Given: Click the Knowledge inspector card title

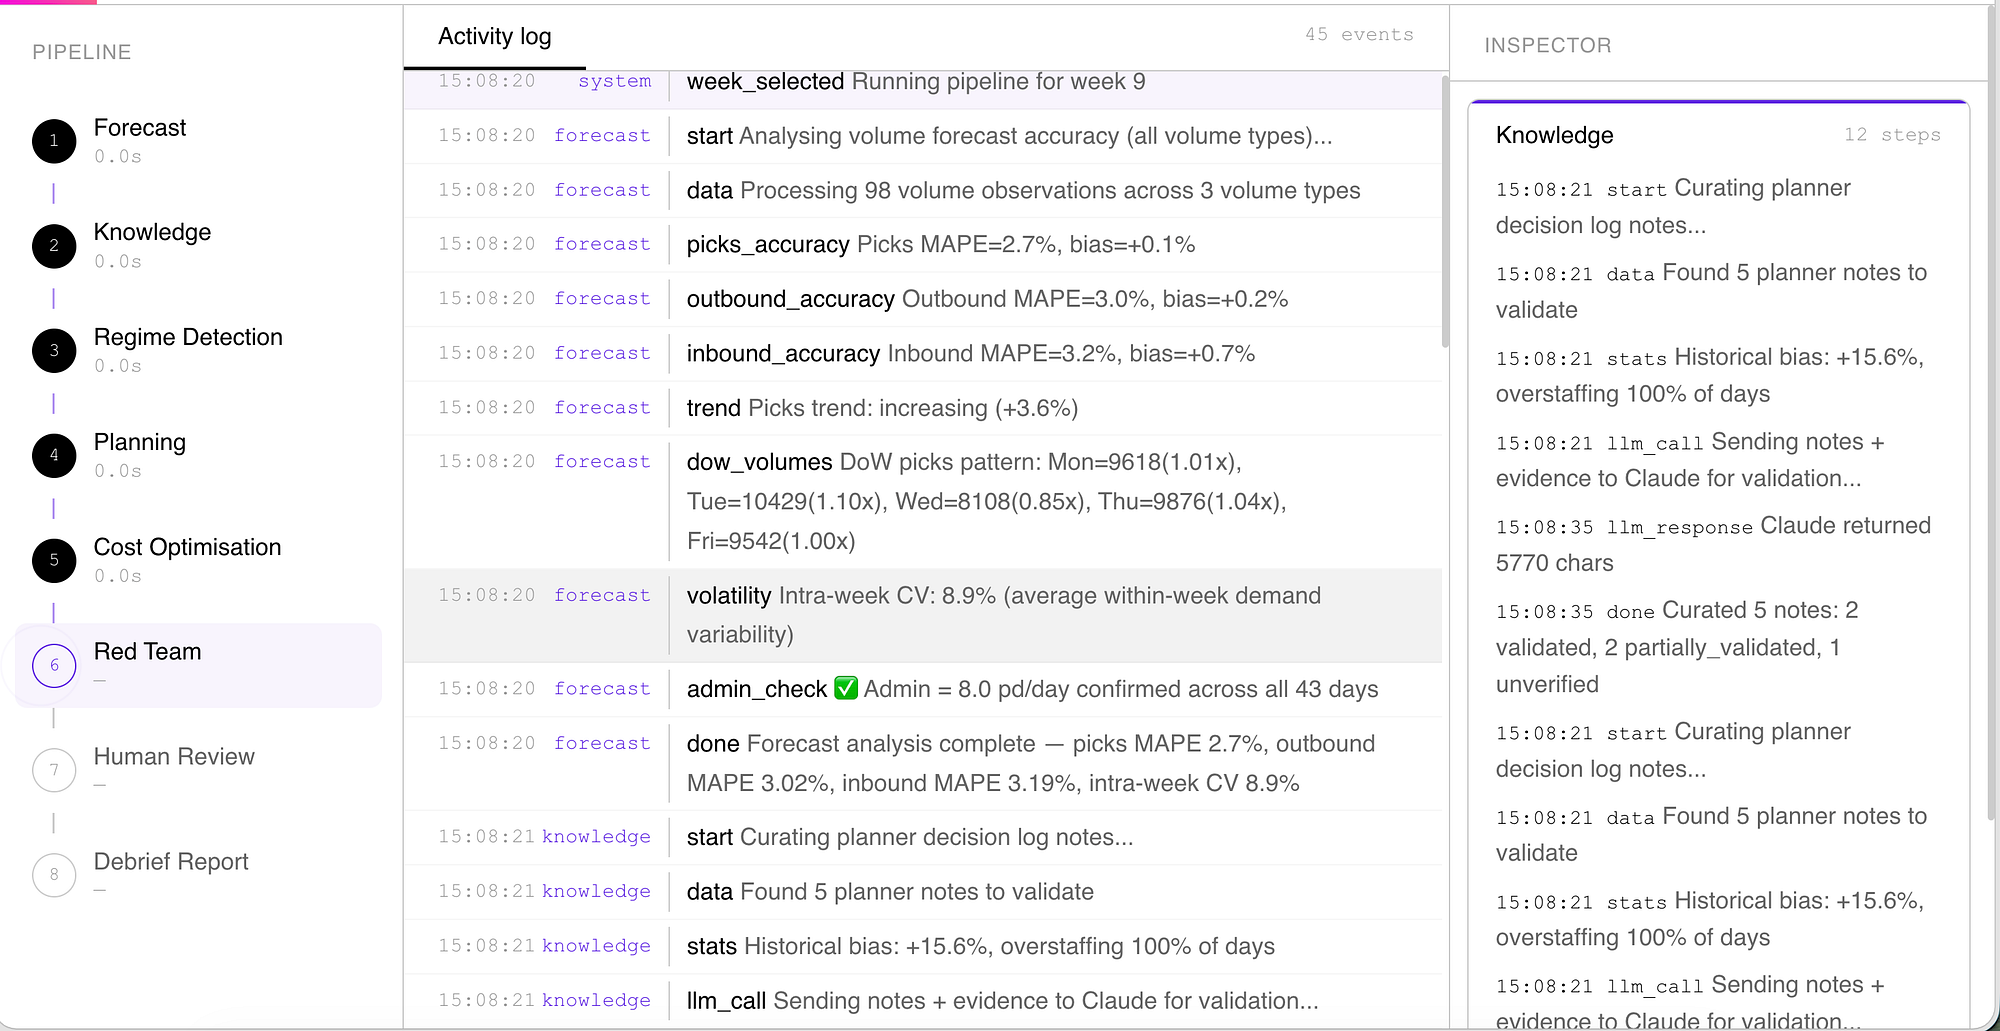Looking at the screenshot, I should (1555, 135).
